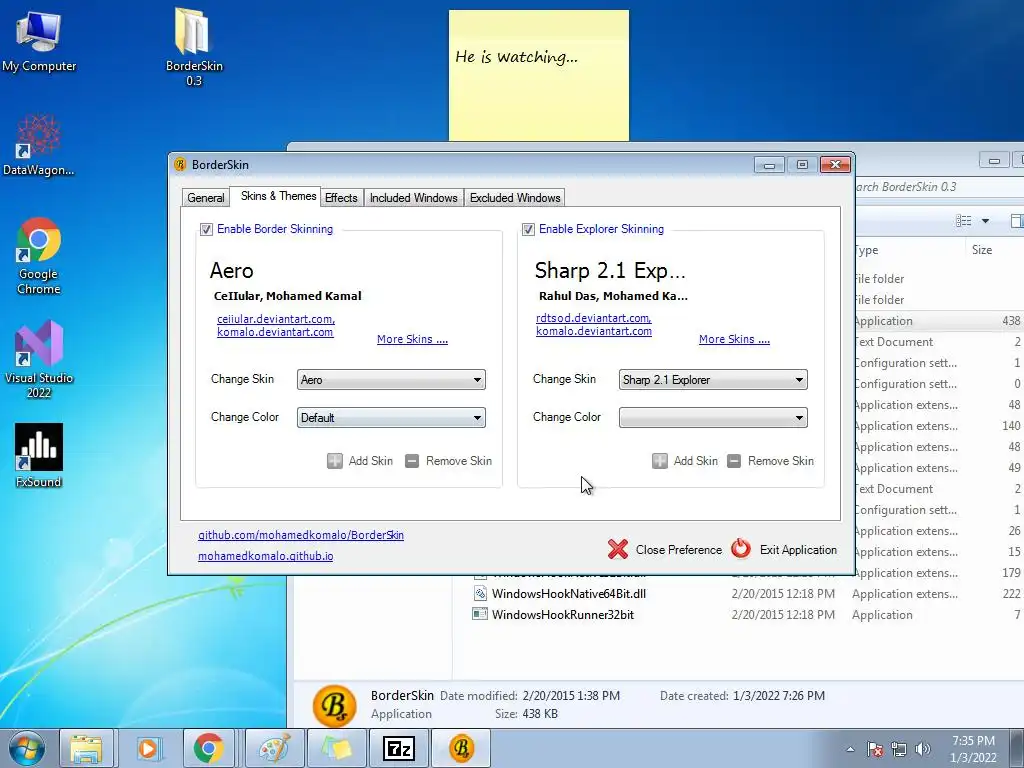Switch to the Effects tab
This screenshot has height=768, width=1024.
[x=341, y=198]
